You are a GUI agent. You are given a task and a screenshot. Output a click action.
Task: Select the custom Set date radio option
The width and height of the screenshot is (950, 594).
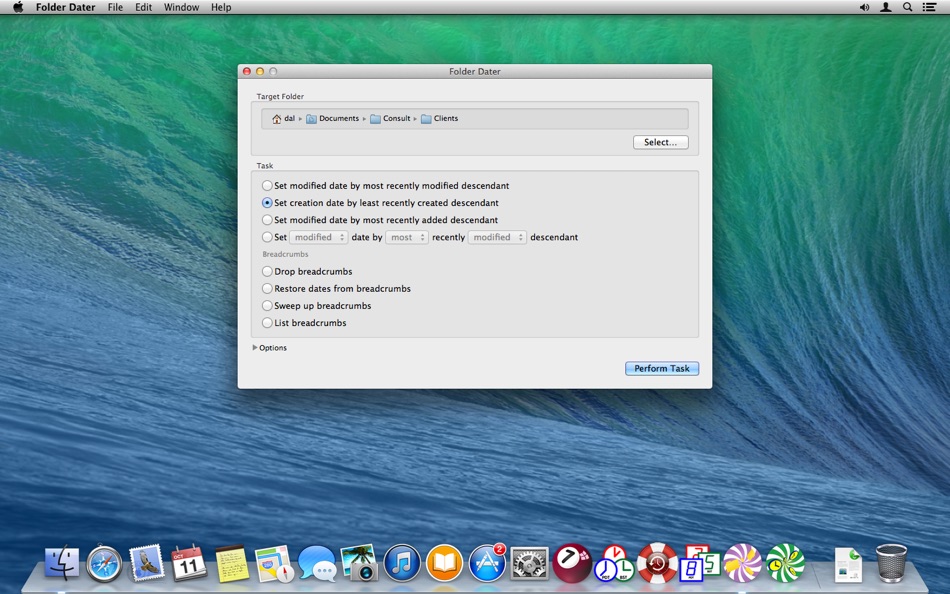pyautogui.click(x=267, y=237)
